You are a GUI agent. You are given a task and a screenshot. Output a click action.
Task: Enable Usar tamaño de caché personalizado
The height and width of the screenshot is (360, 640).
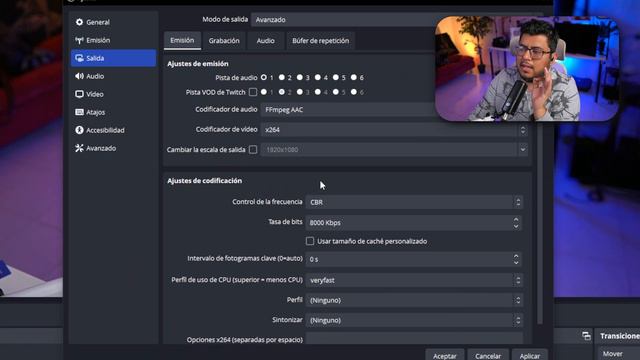coord(310,241)
